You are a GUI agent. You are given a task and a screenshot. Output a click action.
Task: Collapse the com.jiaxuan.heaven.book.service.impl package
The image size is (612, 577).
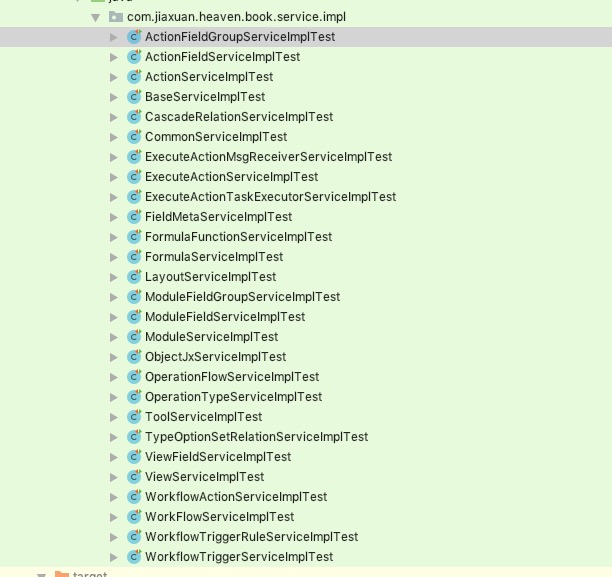[96, 18]
